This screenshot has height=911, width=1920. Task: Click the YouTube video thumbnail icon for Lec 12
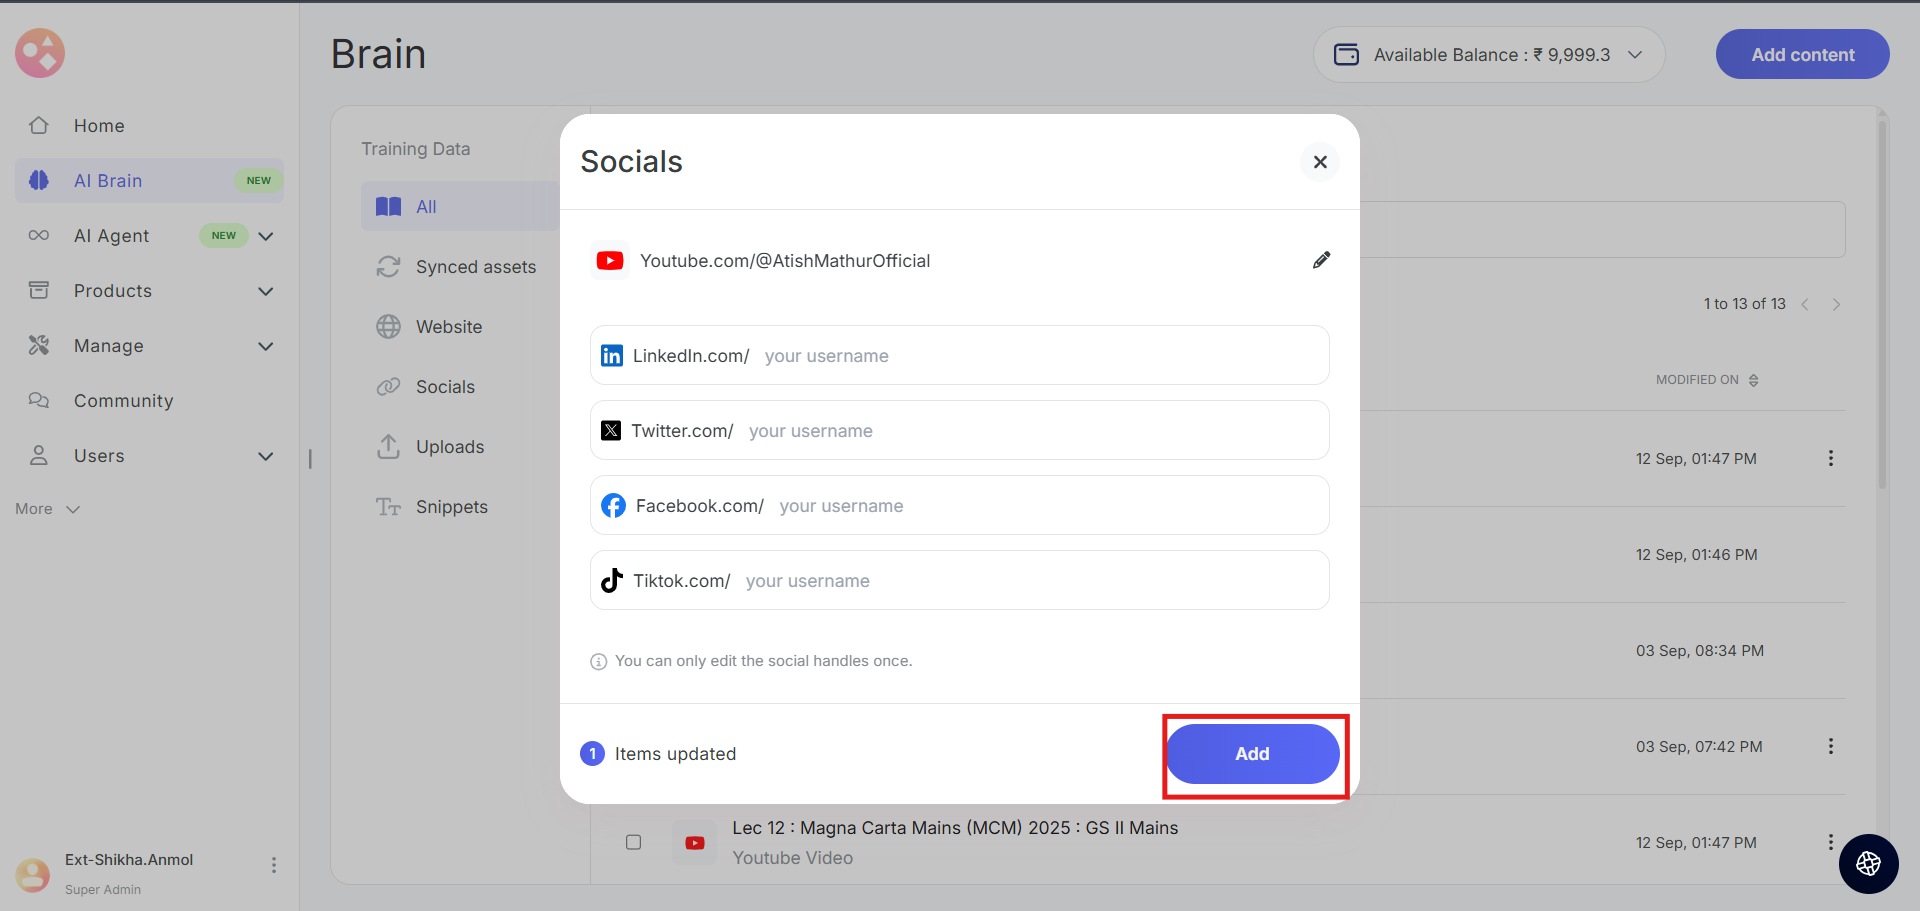point(694,843)
